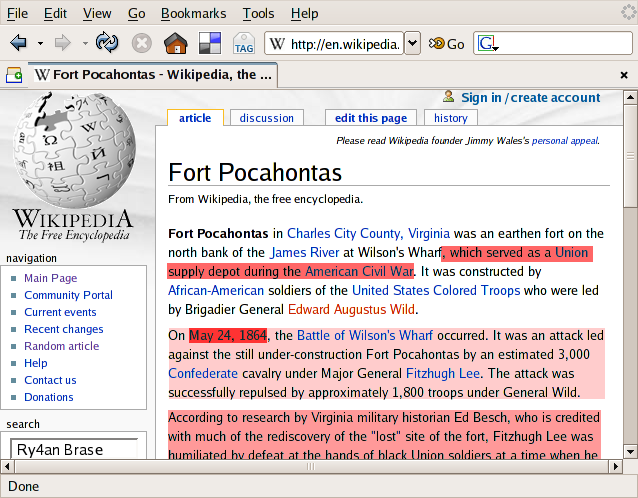Open the history tab
Image resolution: width=638 pixels, height=498 pixels.
click(x=450, y=118)
